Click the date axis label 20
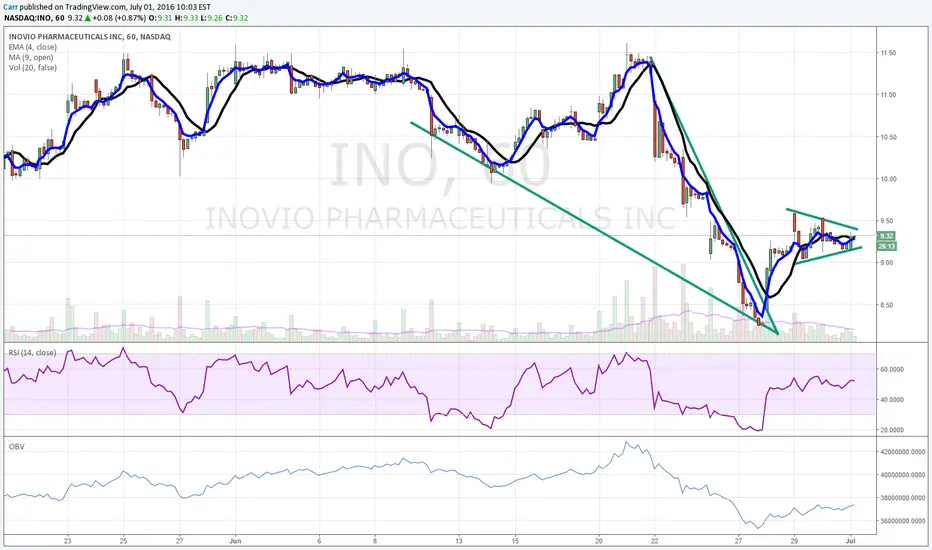This screenshot has width=932, height=550. click(599, 541)
